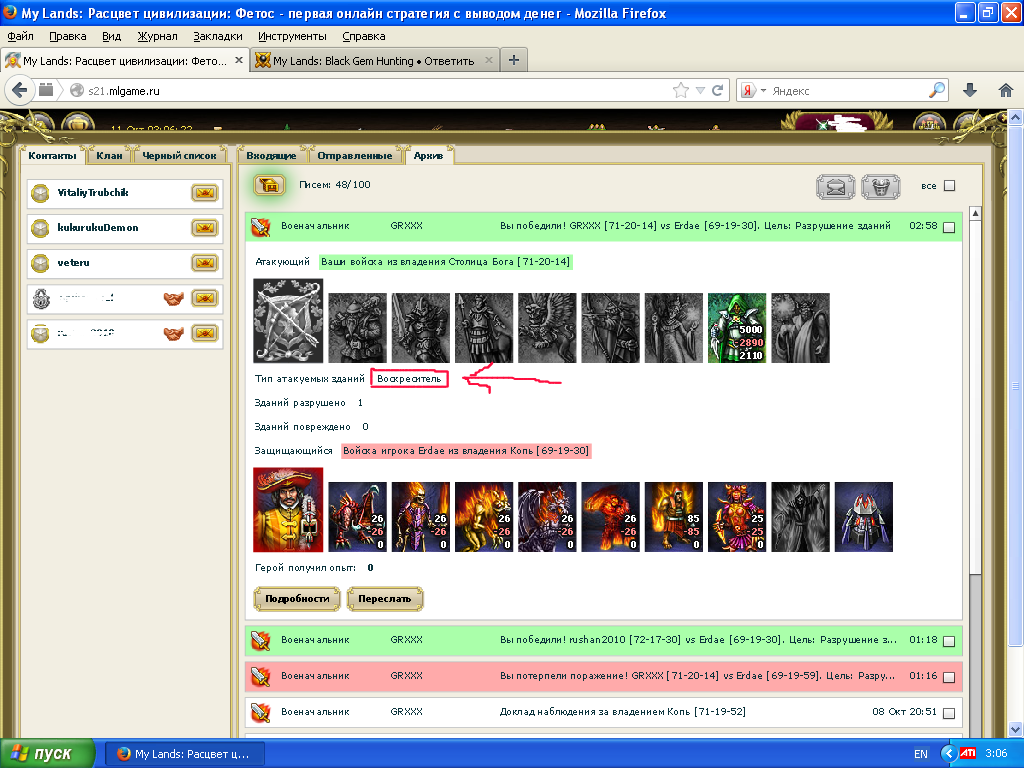This screenshot has width=1024, height=768.
Task: Switch to the Входящие tab
Action: pyautogui.click(x=270, y=156)
